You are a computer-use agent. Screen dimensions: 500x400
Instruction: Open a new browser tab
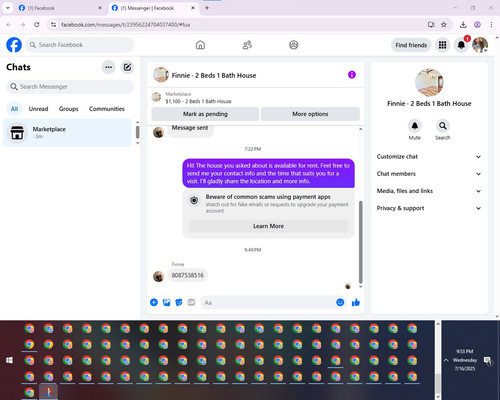(207, 8)
